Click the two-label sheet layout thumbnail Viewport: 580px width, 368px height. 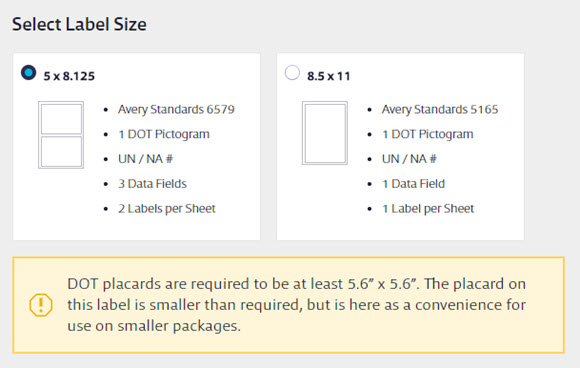click(61, 135)
